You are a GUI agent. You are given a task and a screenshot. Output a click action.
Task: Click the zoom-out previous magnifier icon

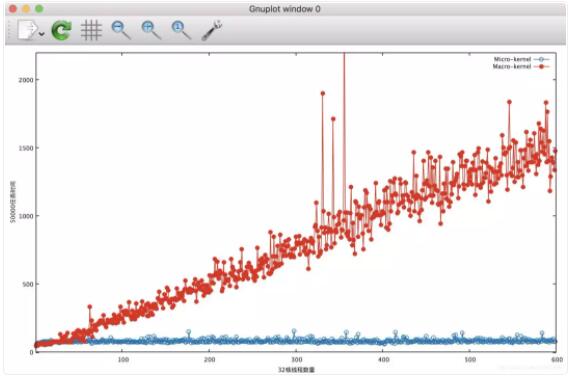(121, 30)
